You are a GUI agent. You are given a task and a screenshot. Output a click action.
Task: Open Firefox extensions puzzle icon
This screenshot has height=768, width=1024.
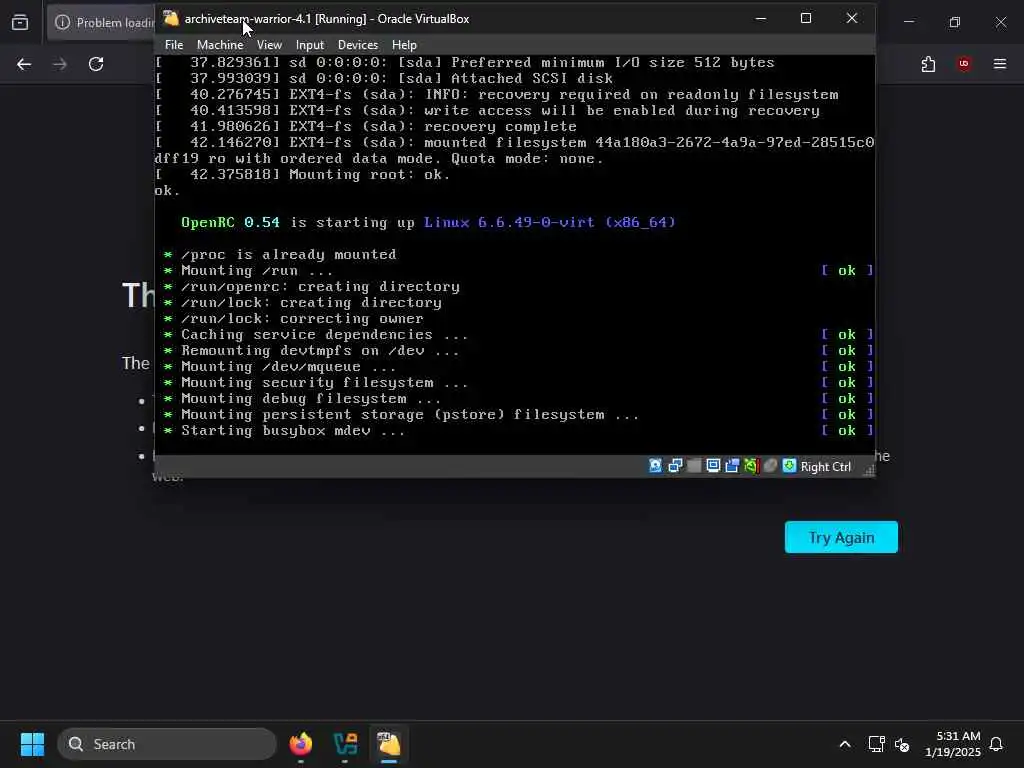coord(928,64)
